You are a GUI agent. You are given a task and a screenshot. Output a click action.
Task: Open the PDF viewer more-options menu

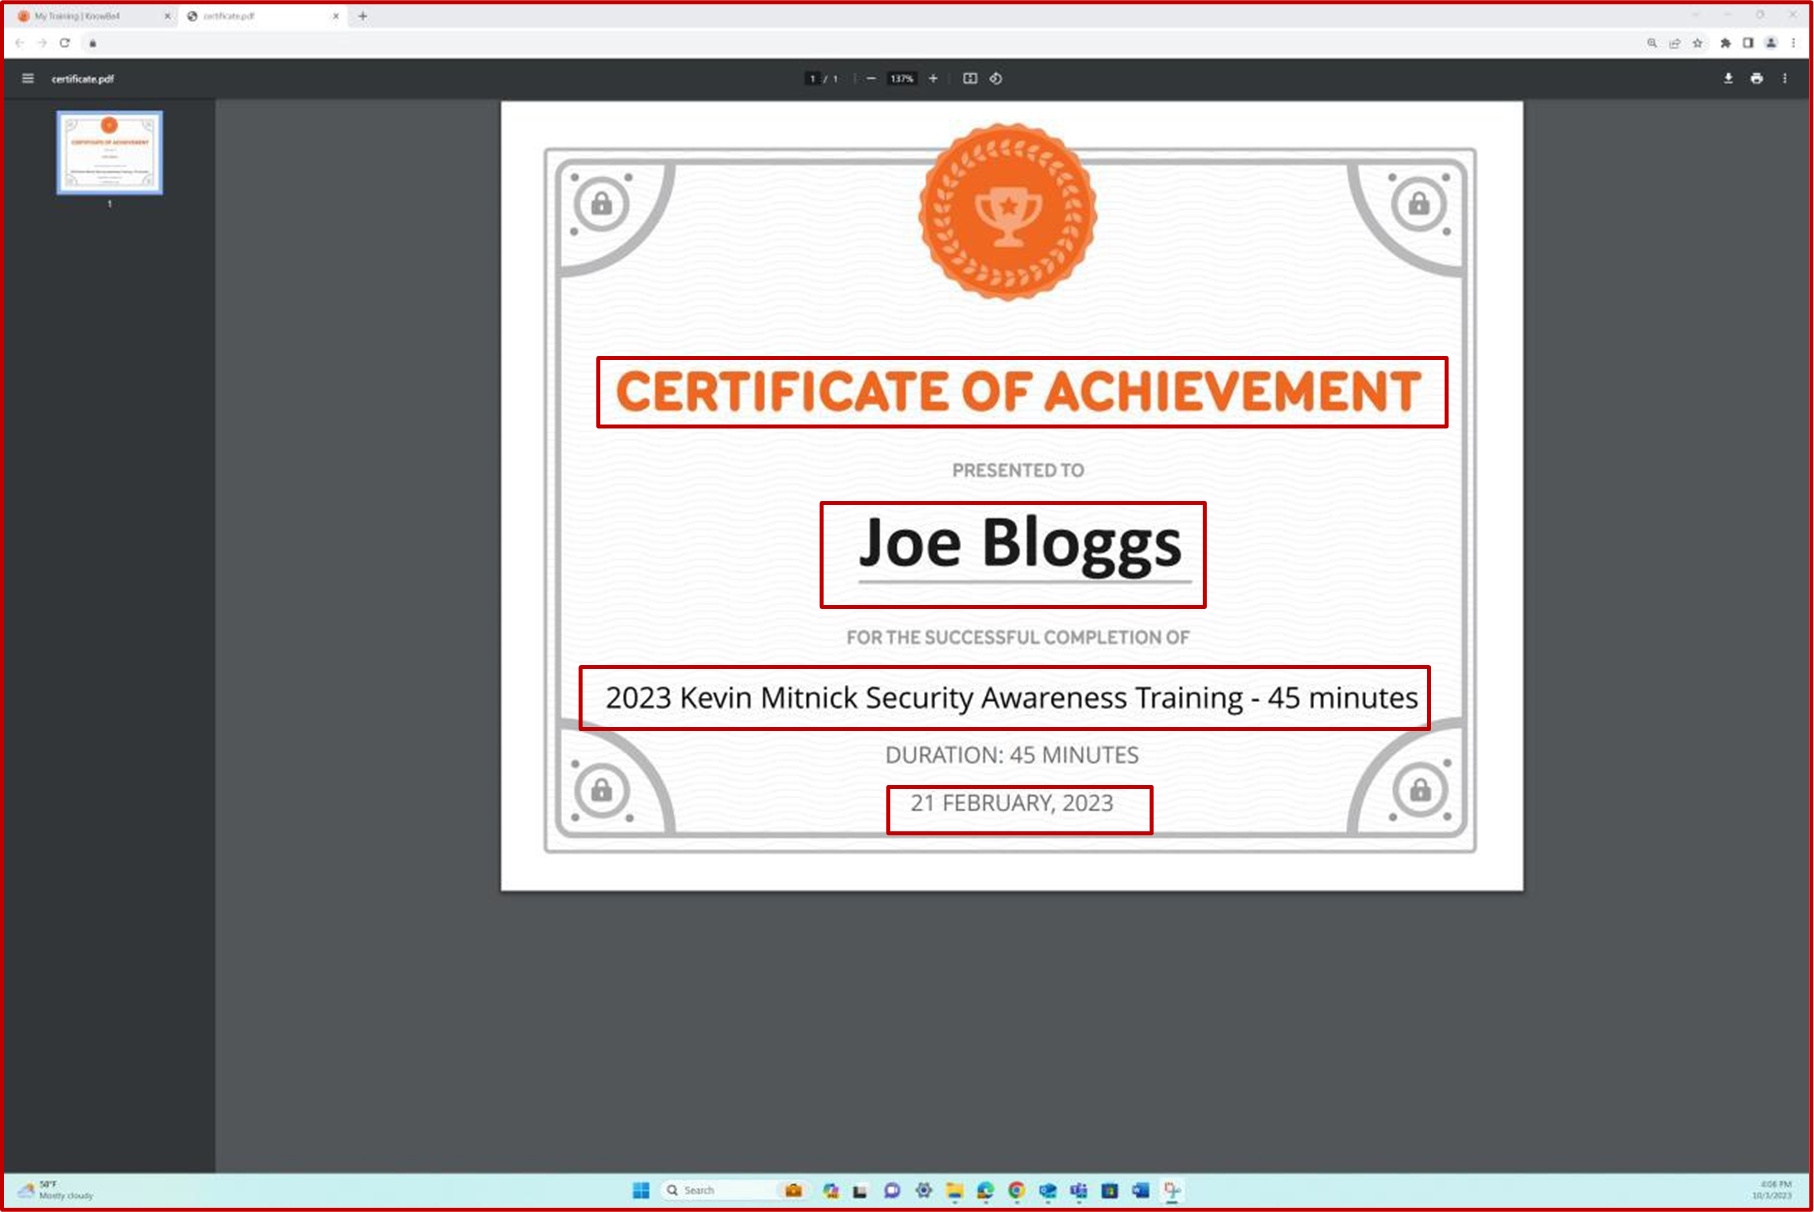click(1785, 78)
